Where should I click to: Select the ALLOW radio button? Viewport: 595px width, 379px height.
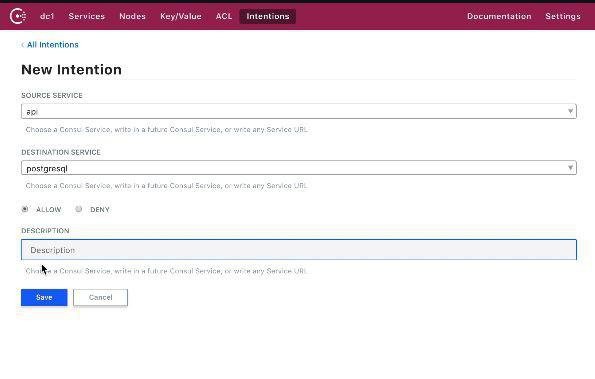pos(25,209)
